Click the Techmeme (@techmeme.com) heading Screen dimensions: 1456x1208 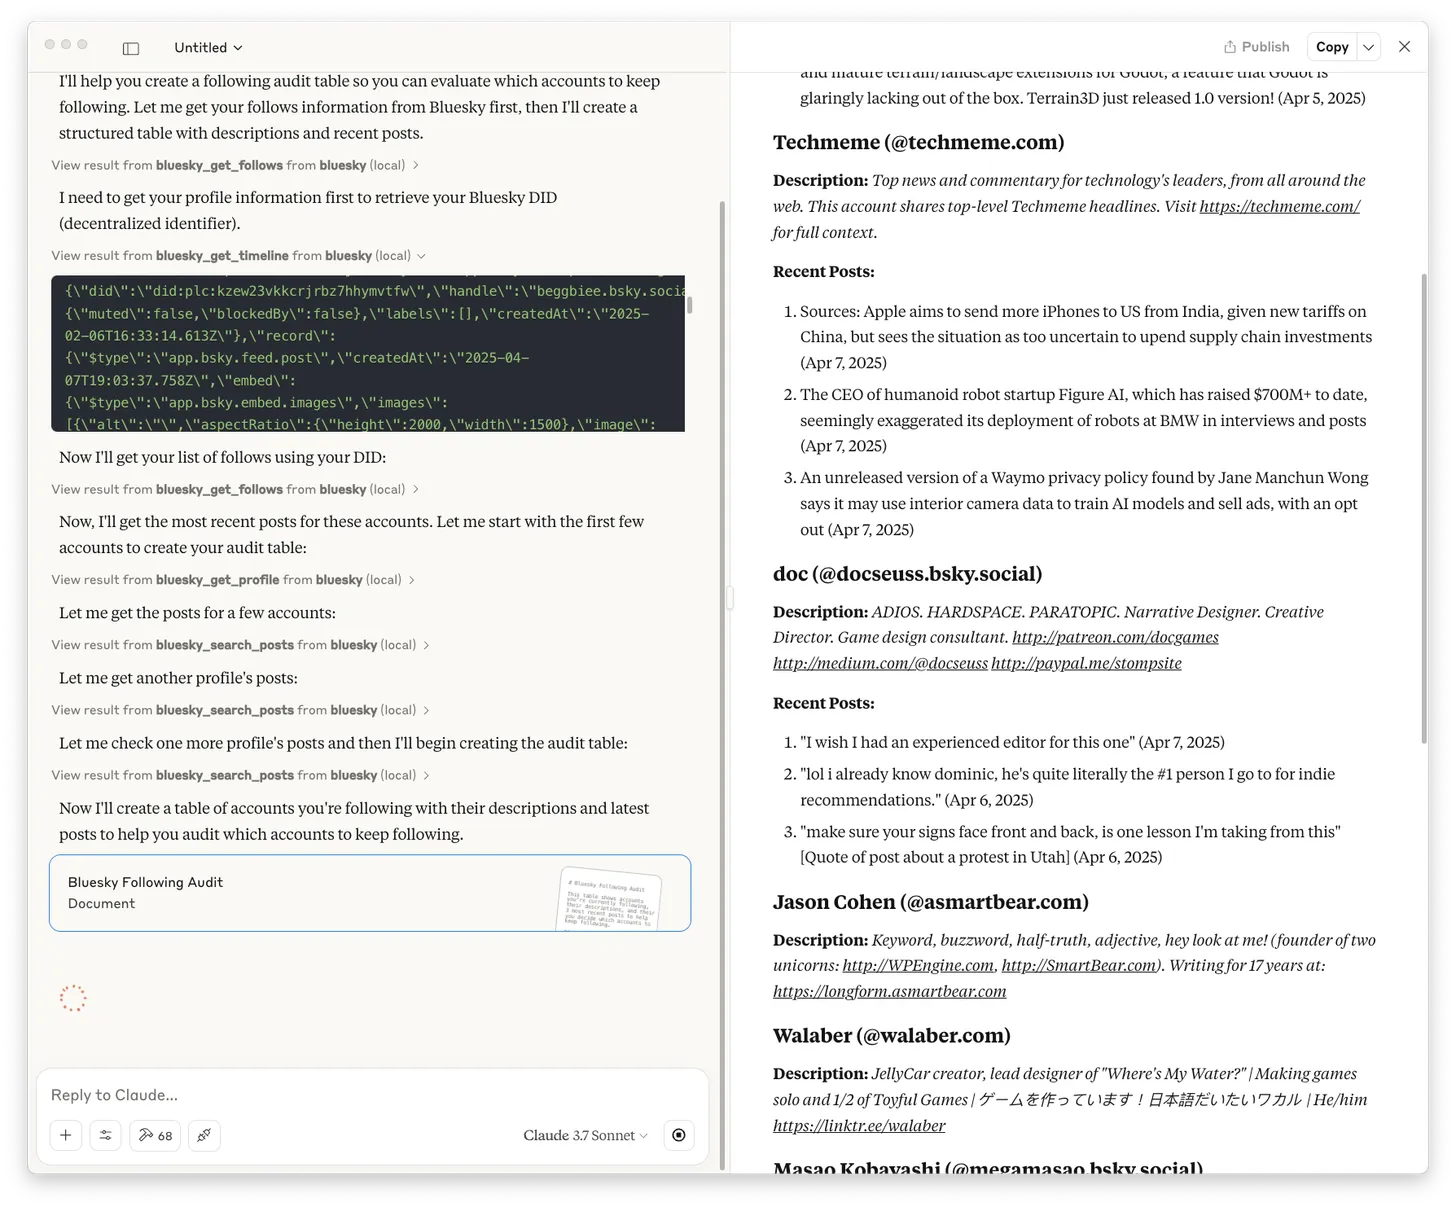(x=918, y=142)
